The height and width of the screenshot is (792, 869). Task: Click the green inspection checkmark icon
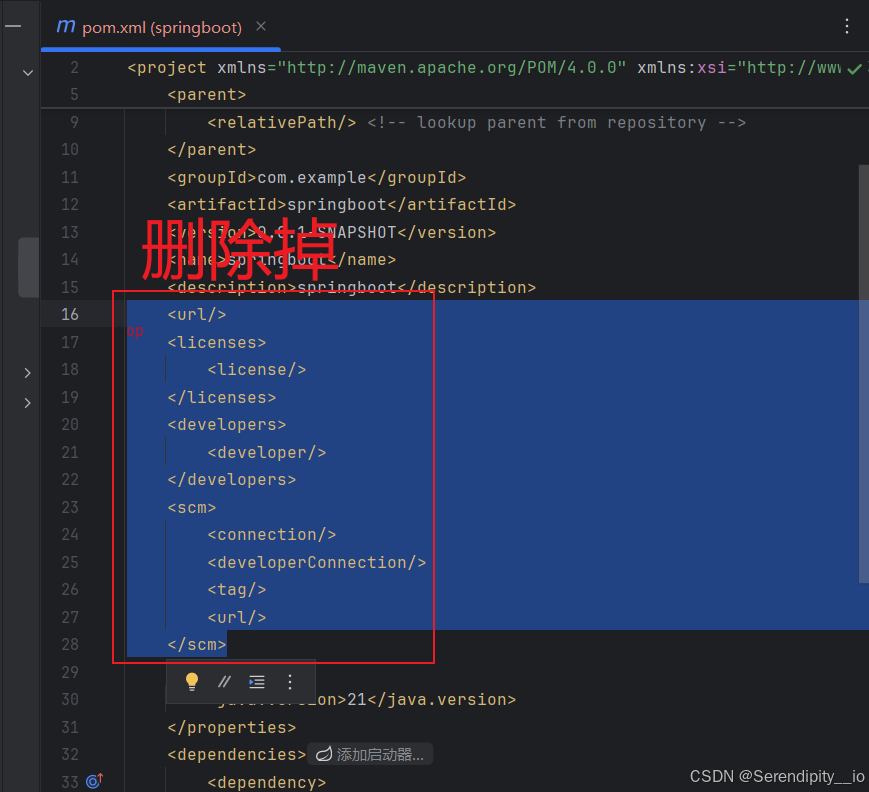(855, 69)
